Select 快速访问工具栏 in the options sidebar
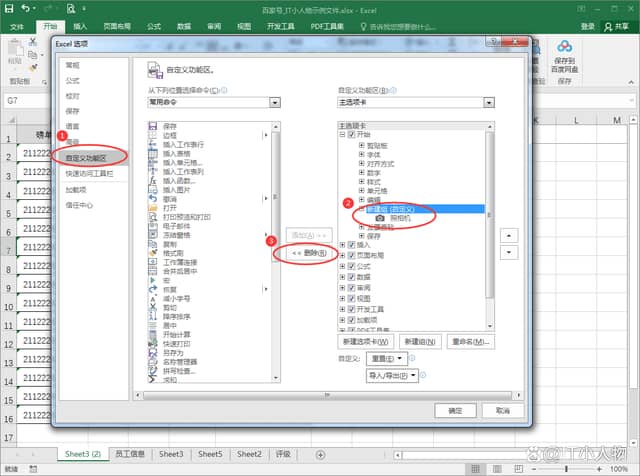Image resolution: width=640 pixels, height=476 pixels. click(x=89, y=173)
